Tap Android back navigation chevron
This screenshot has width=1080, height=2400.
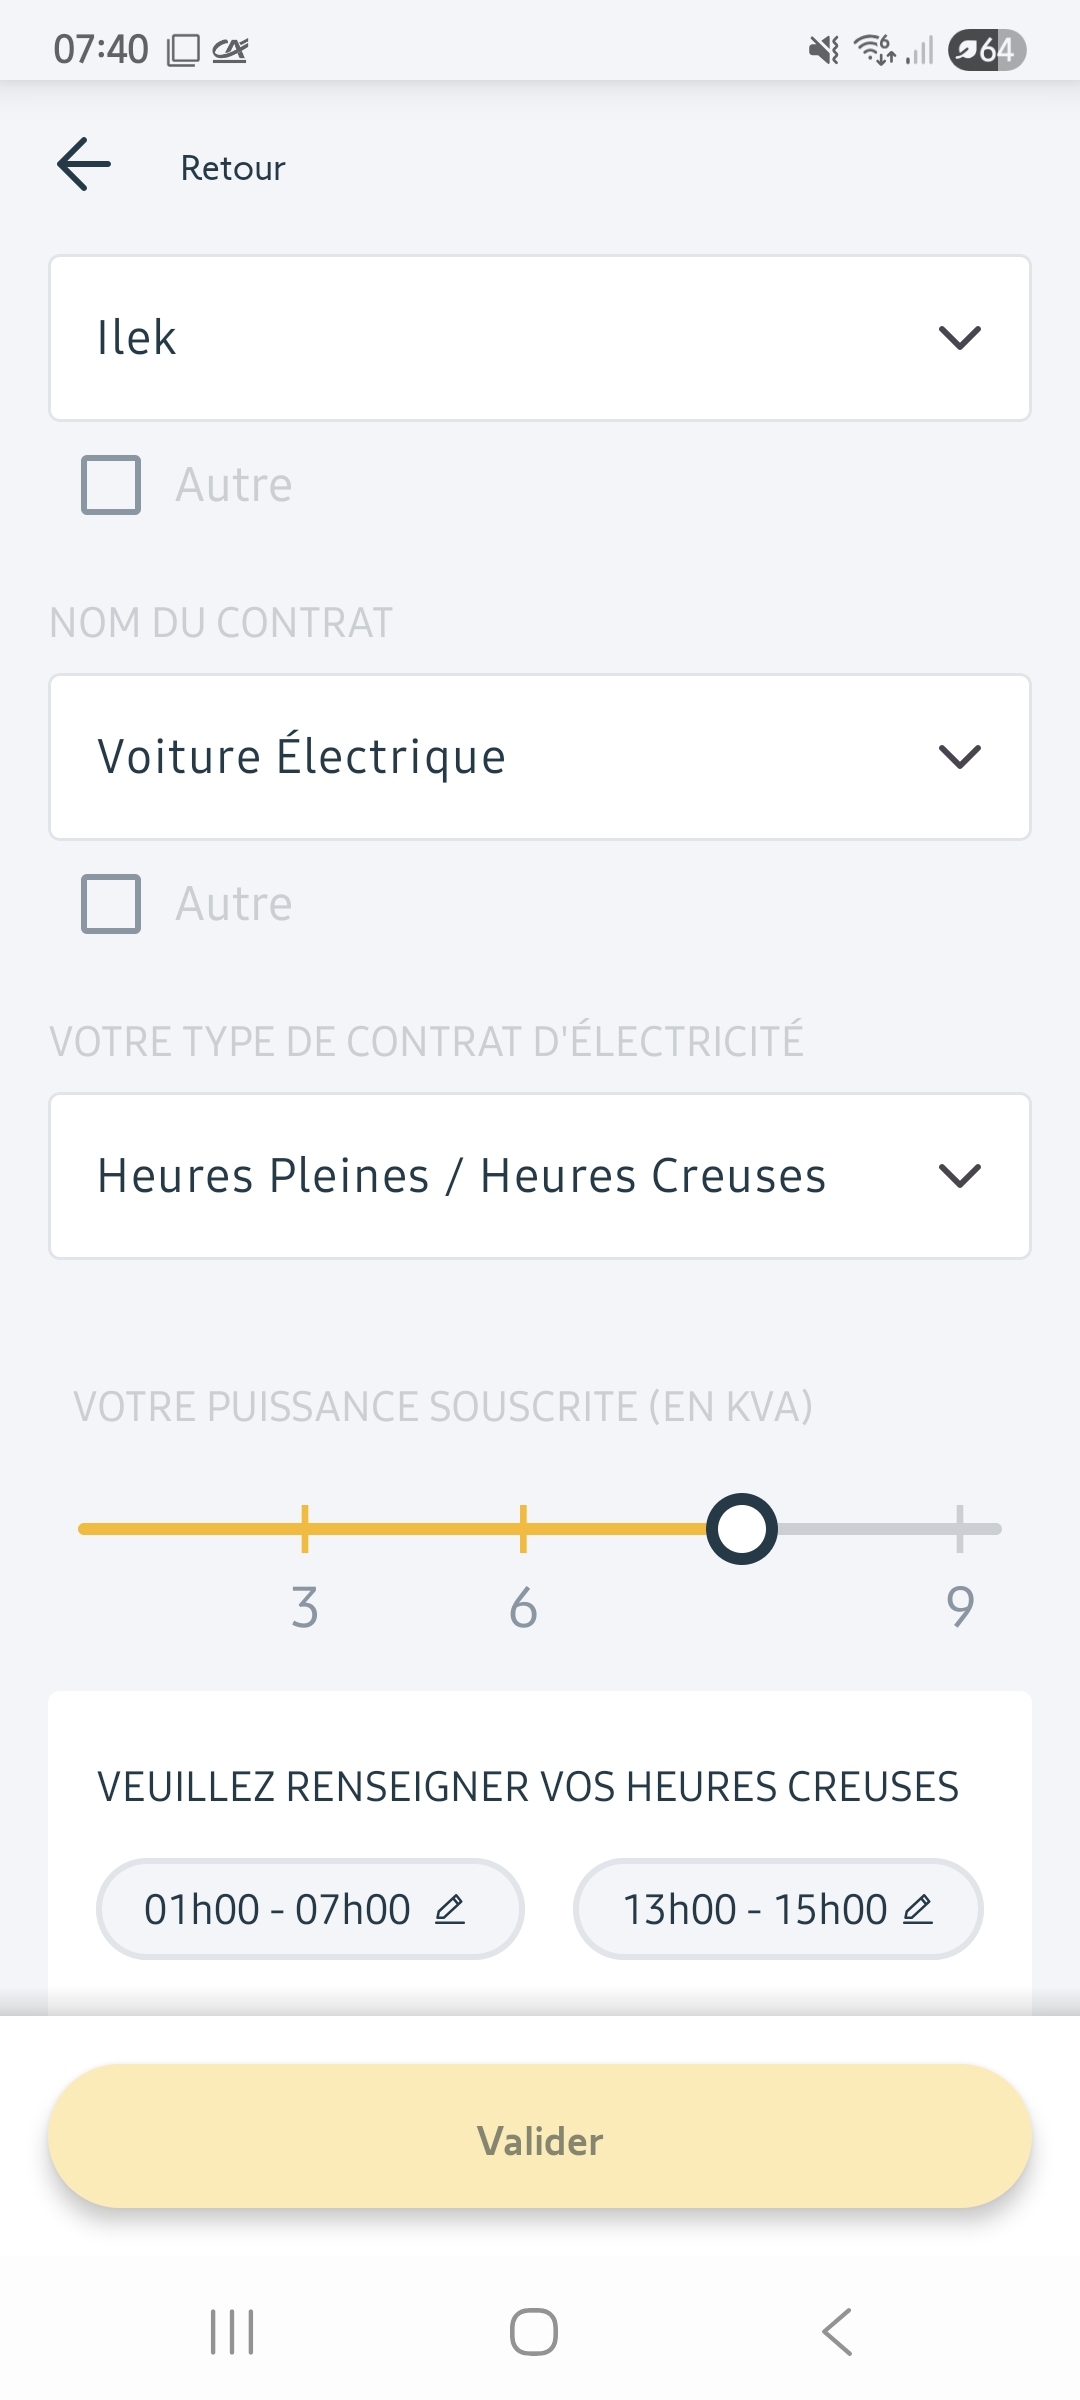point(838,2332)
